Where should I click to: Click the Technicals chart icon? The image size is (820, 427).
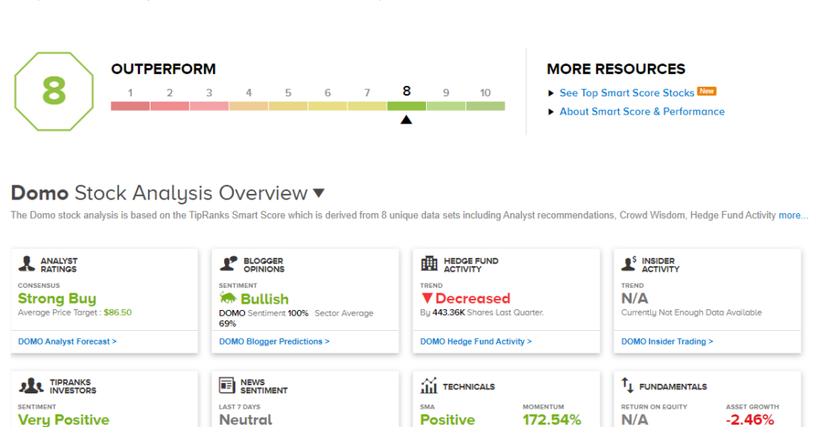point(429,386)
